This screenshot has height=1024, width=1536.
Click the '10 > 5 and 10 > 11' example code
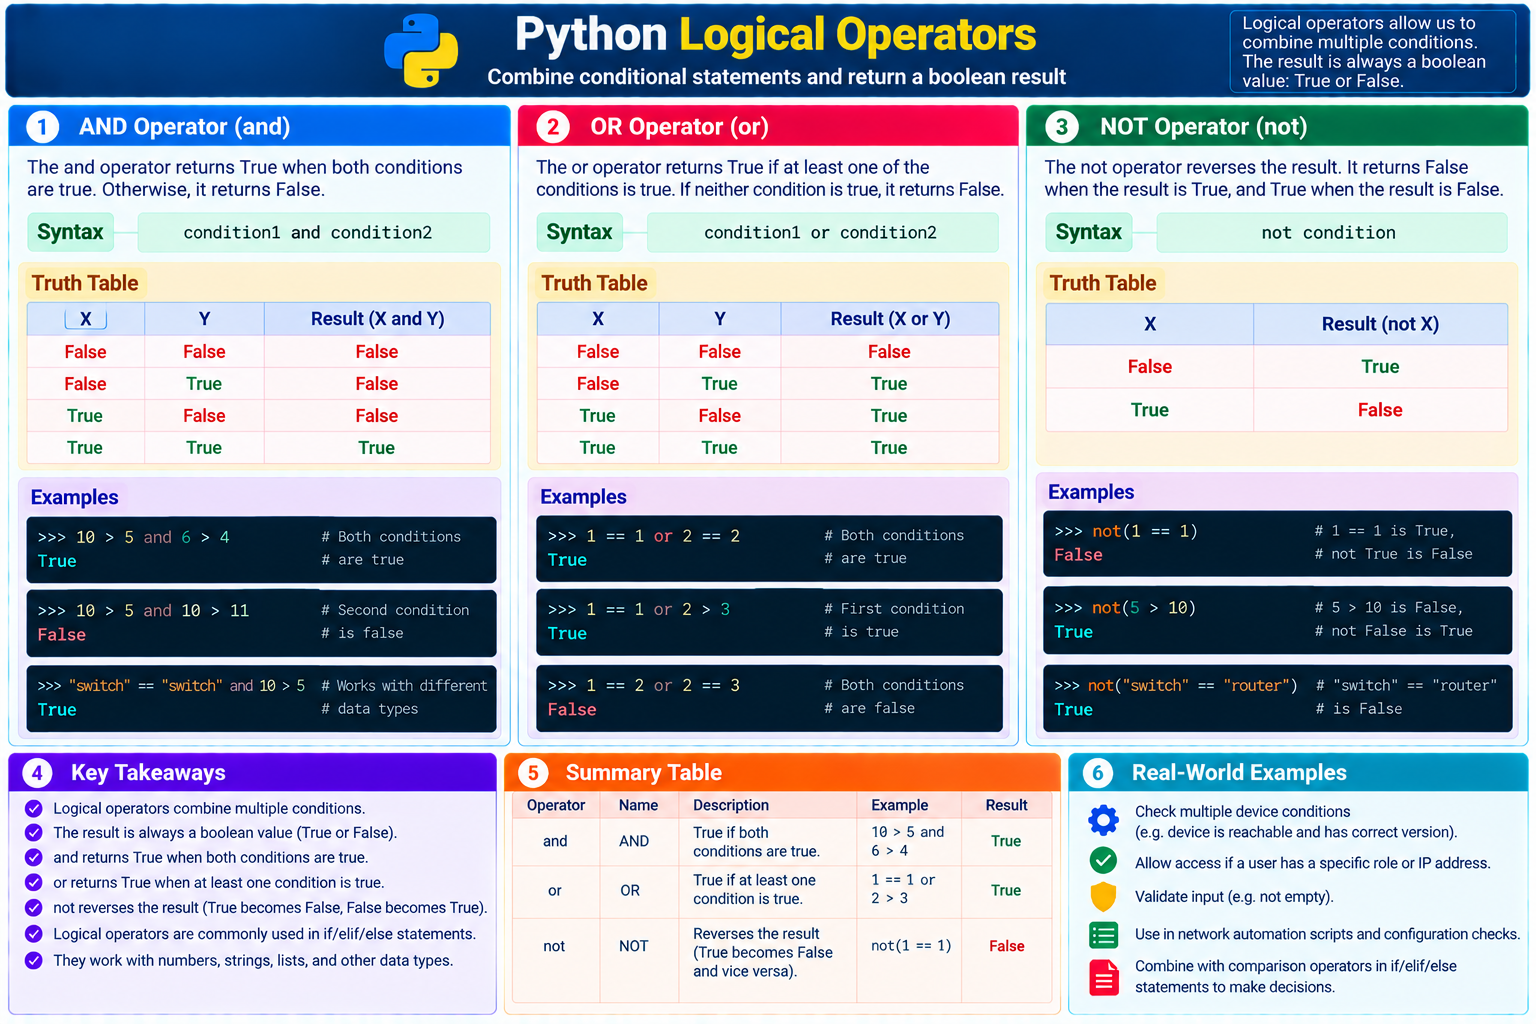point(143,610)
